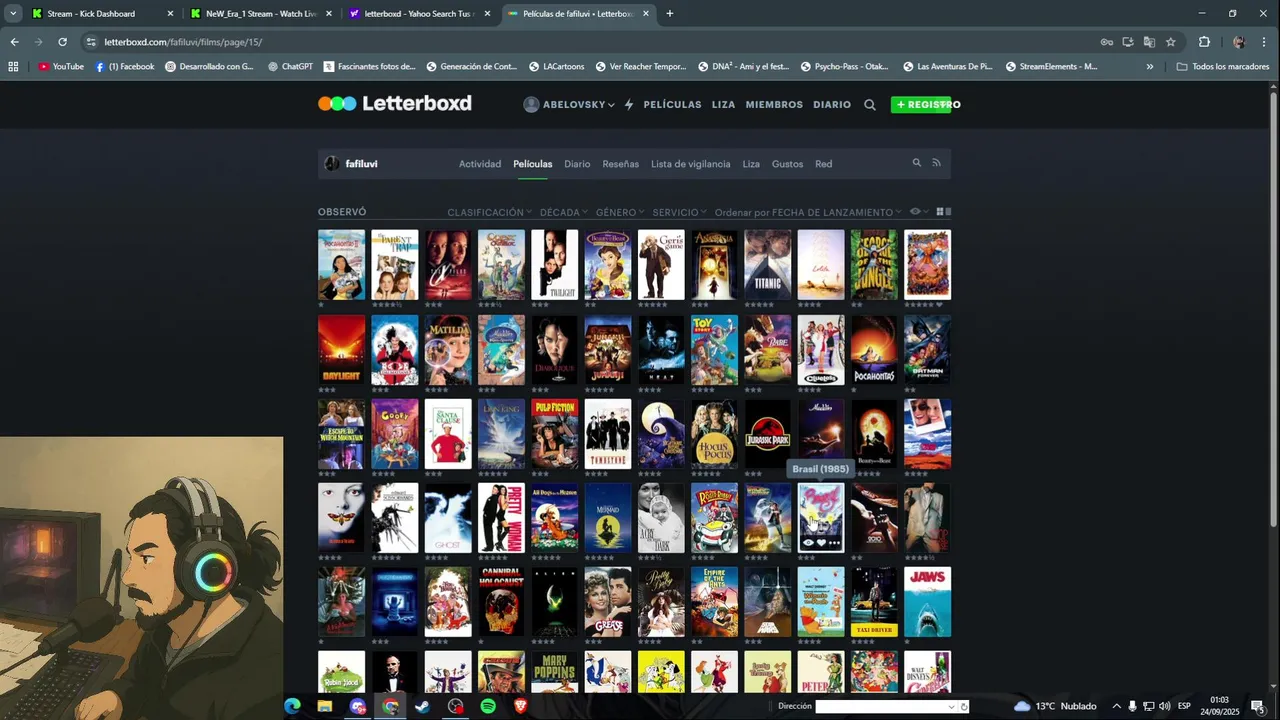
Task: Open DIARIO in main navigation
Action: pos(832,104)
